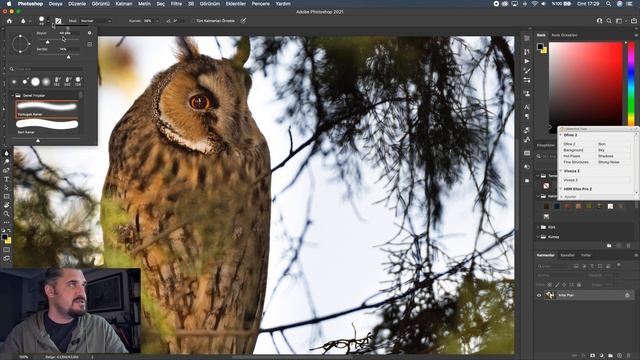Click the search icon in options bar right
The image size is (640, 360).
[609, 21]
